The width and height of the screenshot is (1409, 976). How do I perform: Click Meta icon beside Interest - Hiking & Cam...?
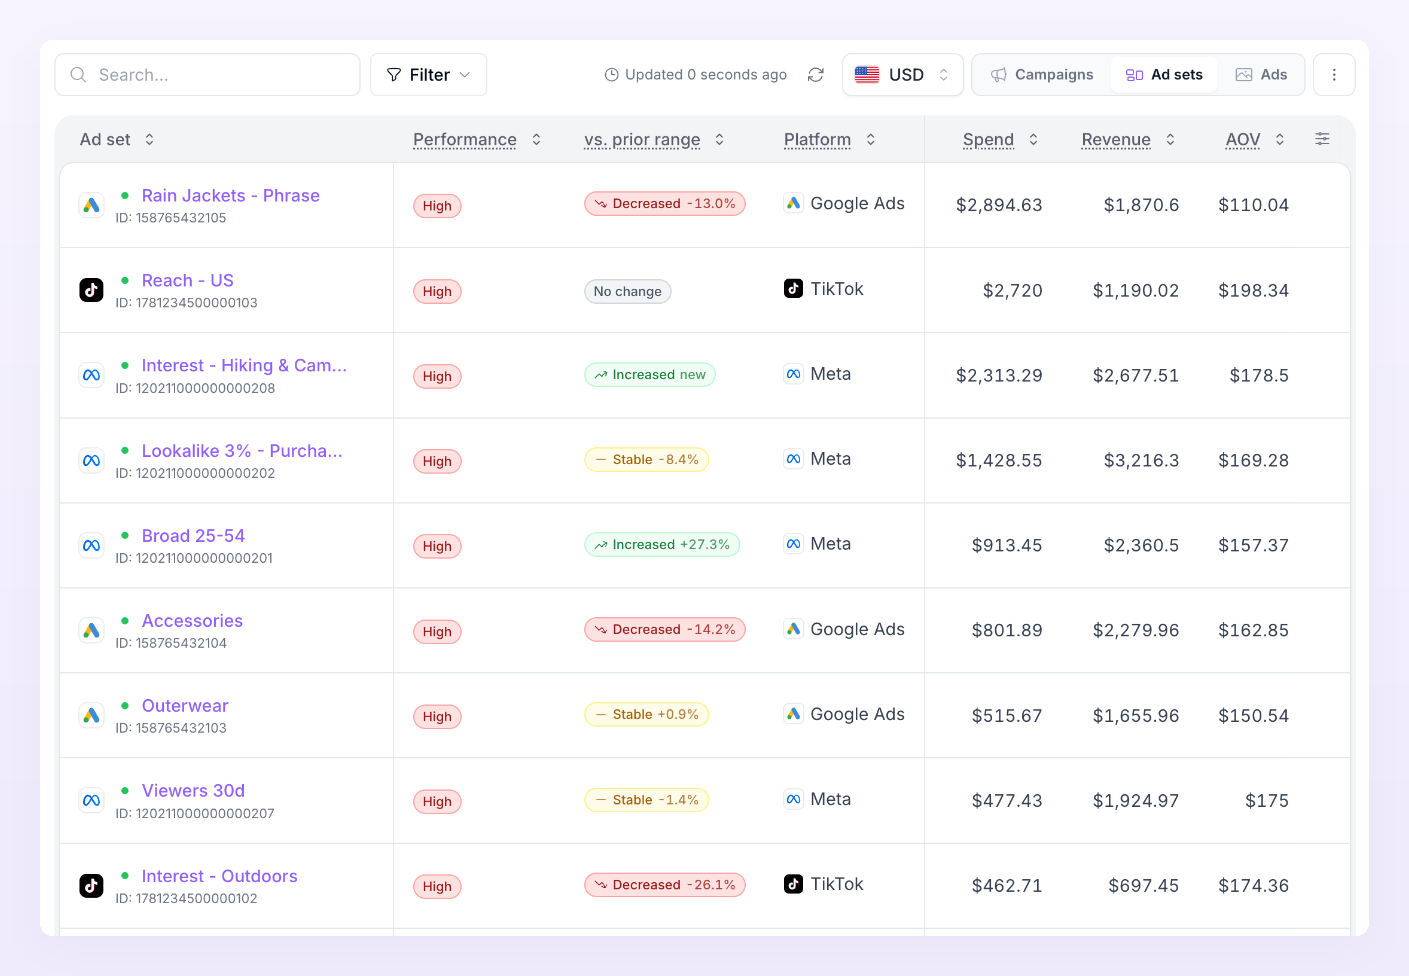pos(91,375)
